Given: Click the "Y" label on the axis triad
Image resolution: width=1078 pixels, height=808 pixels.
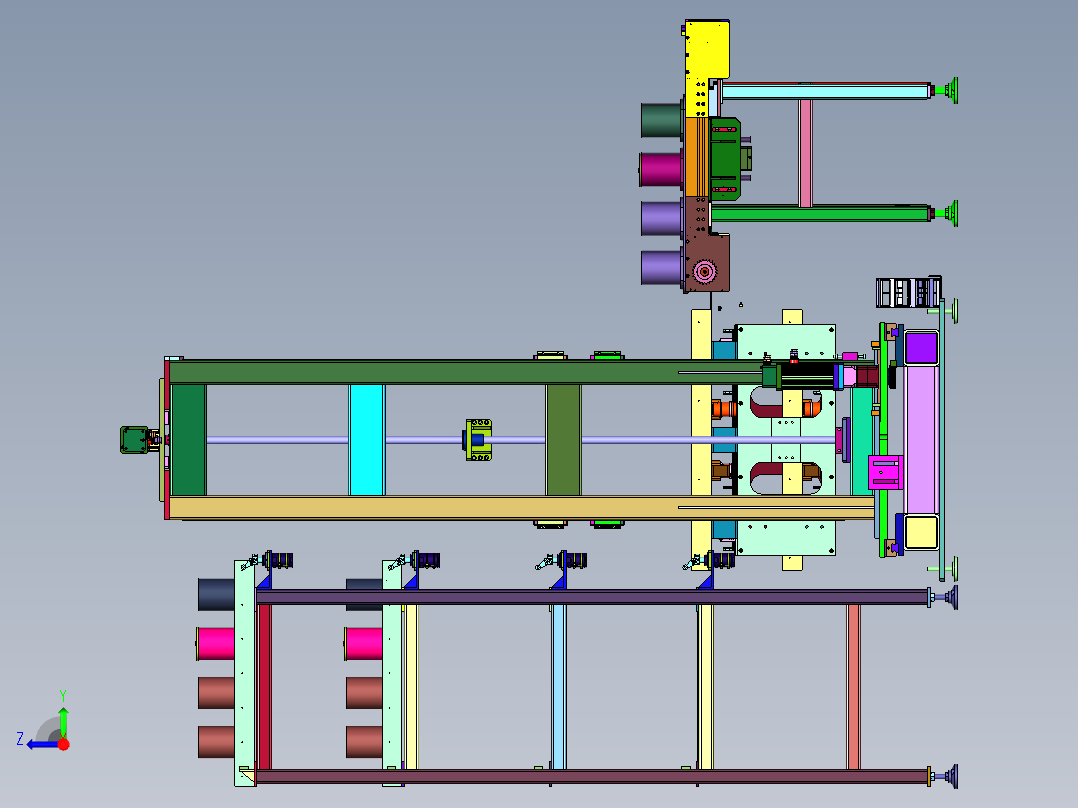Looking at the screenshot, I should [63, 695].
